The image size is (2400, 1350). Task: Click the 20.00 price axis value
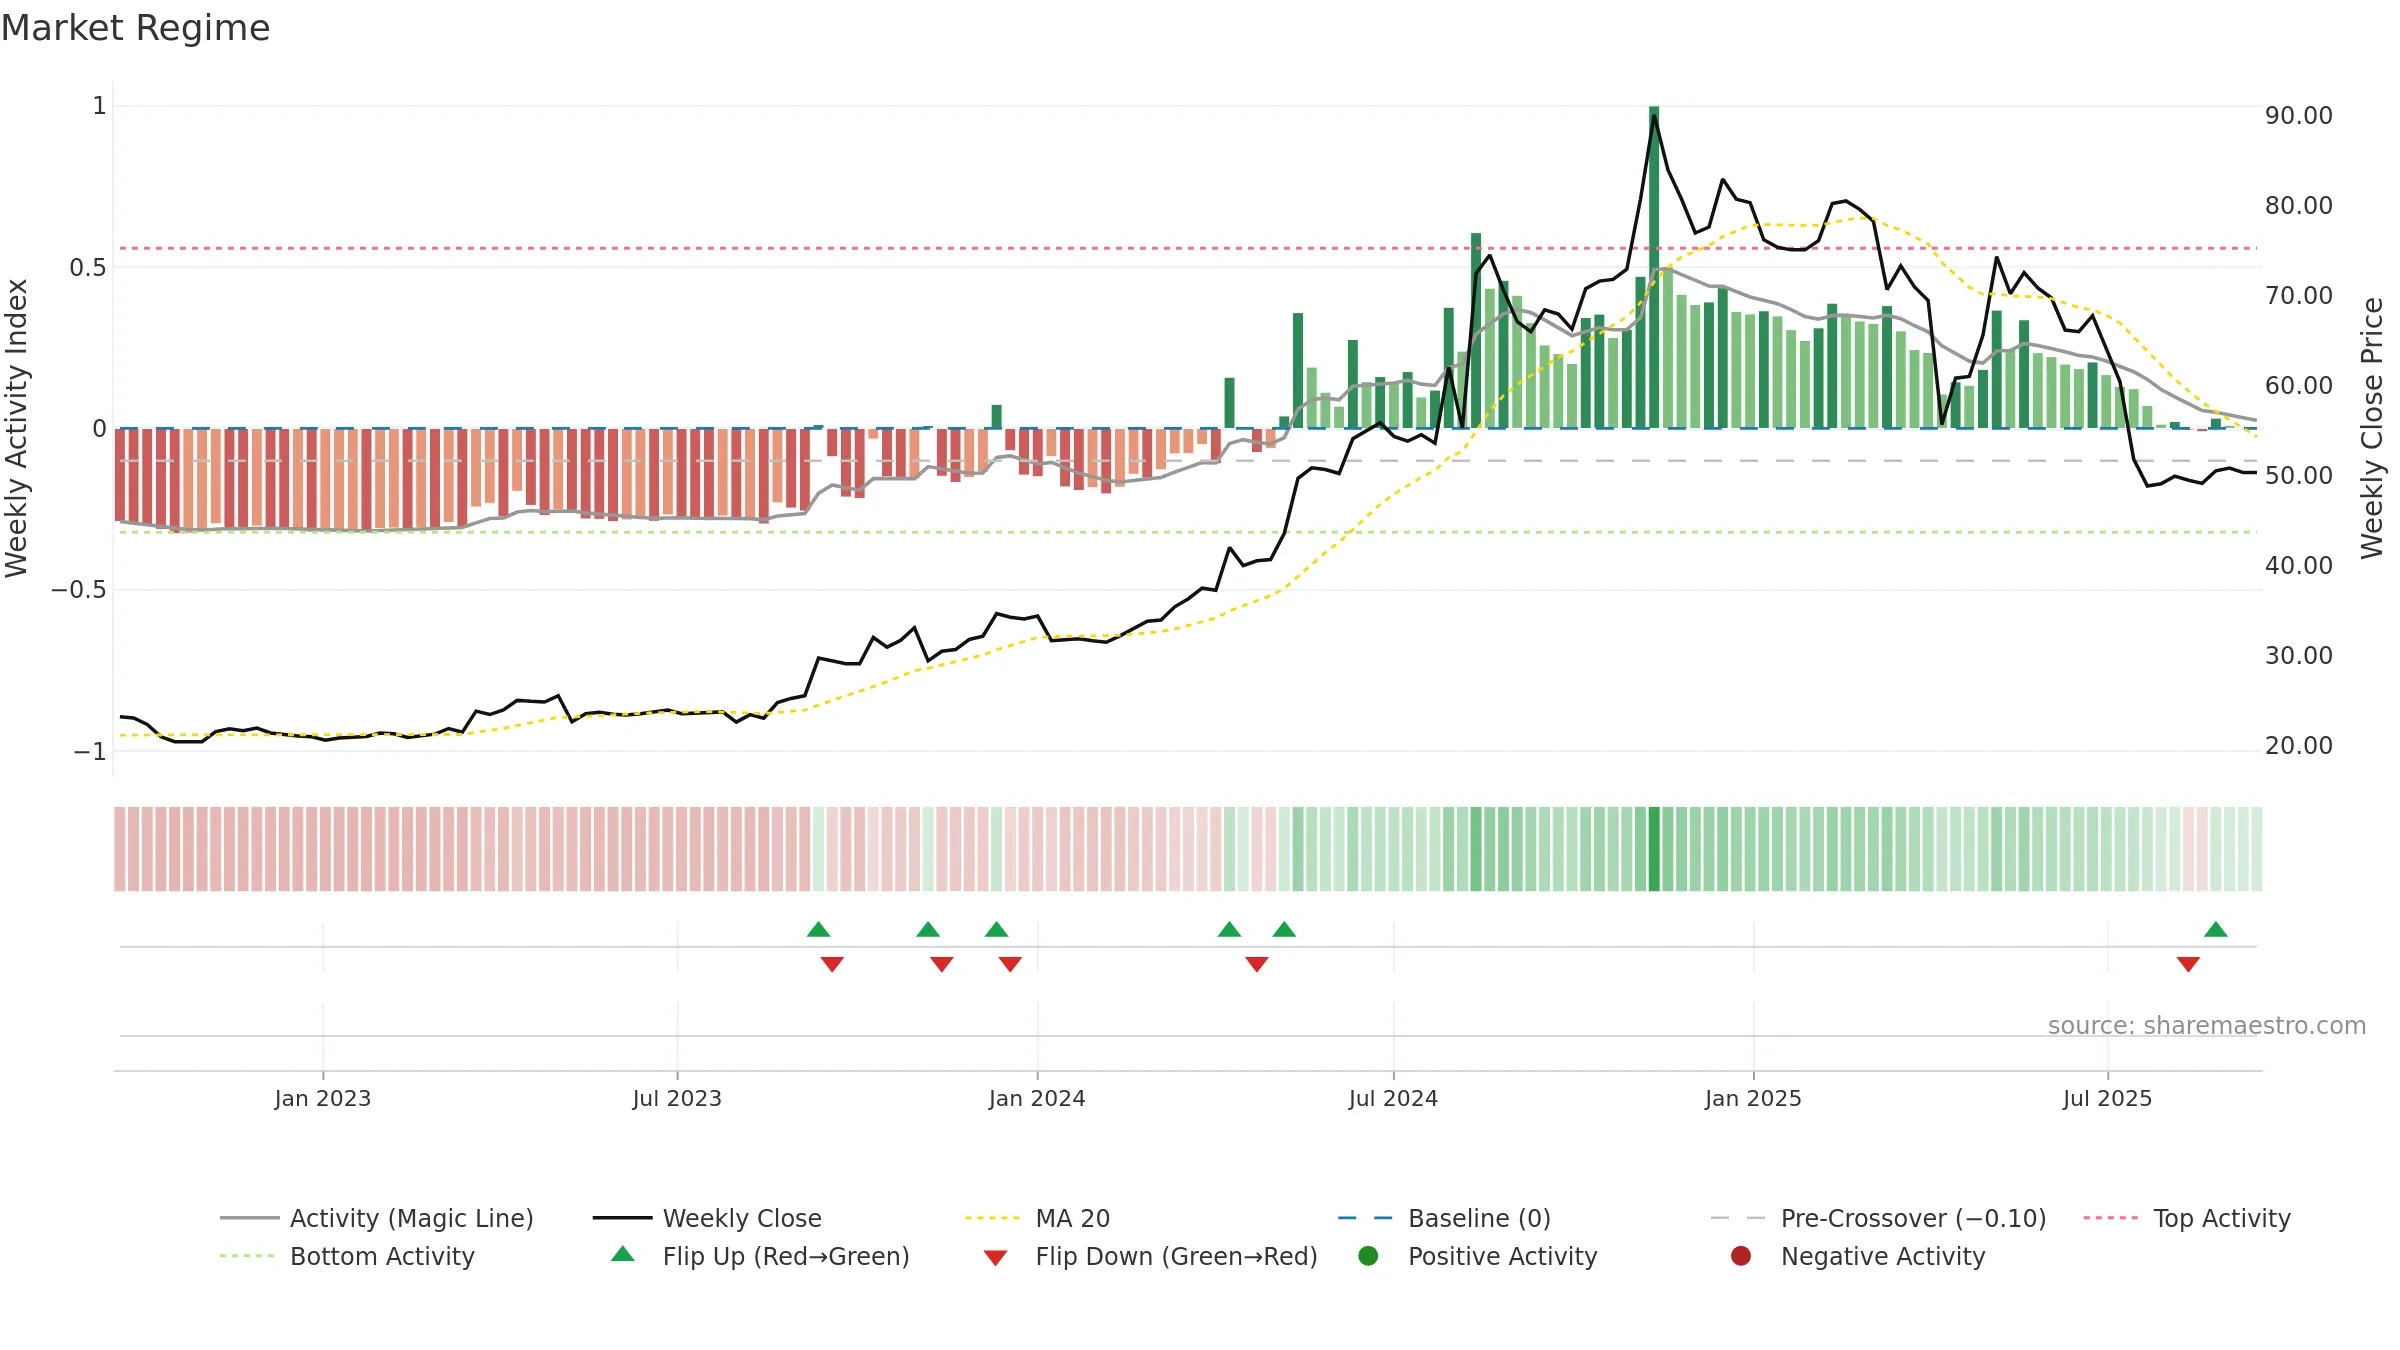pos(2299,746)
